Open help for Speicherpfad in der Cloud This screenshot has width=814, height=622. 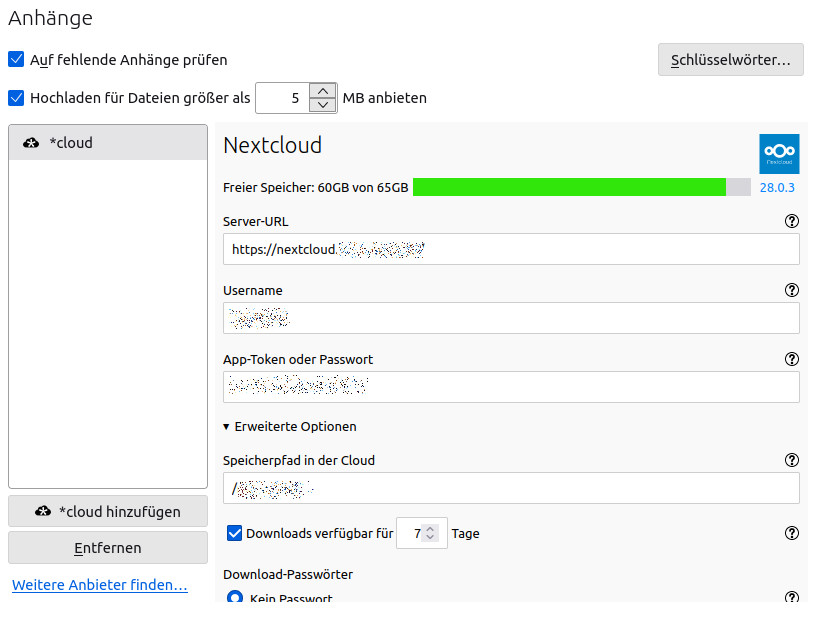coord(792,460)
